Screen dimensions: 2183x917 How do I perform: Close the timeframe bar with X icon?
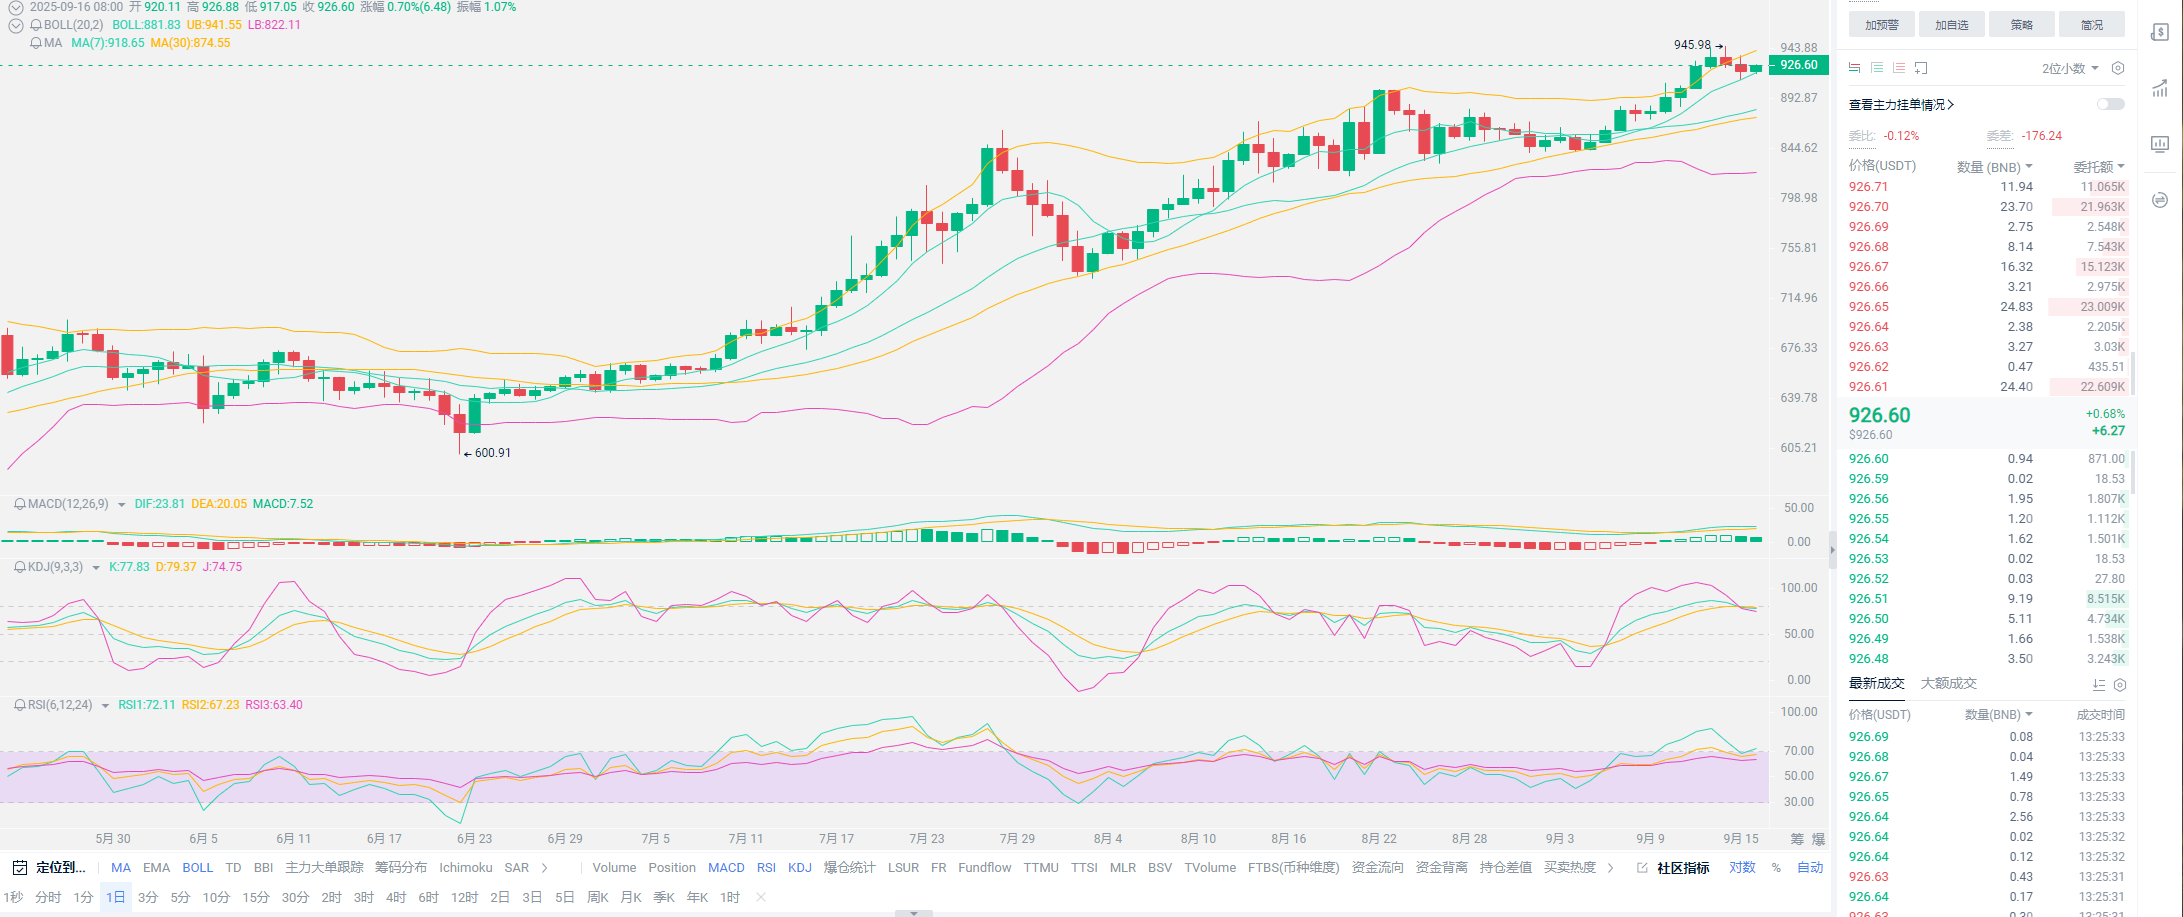[761, 897]
